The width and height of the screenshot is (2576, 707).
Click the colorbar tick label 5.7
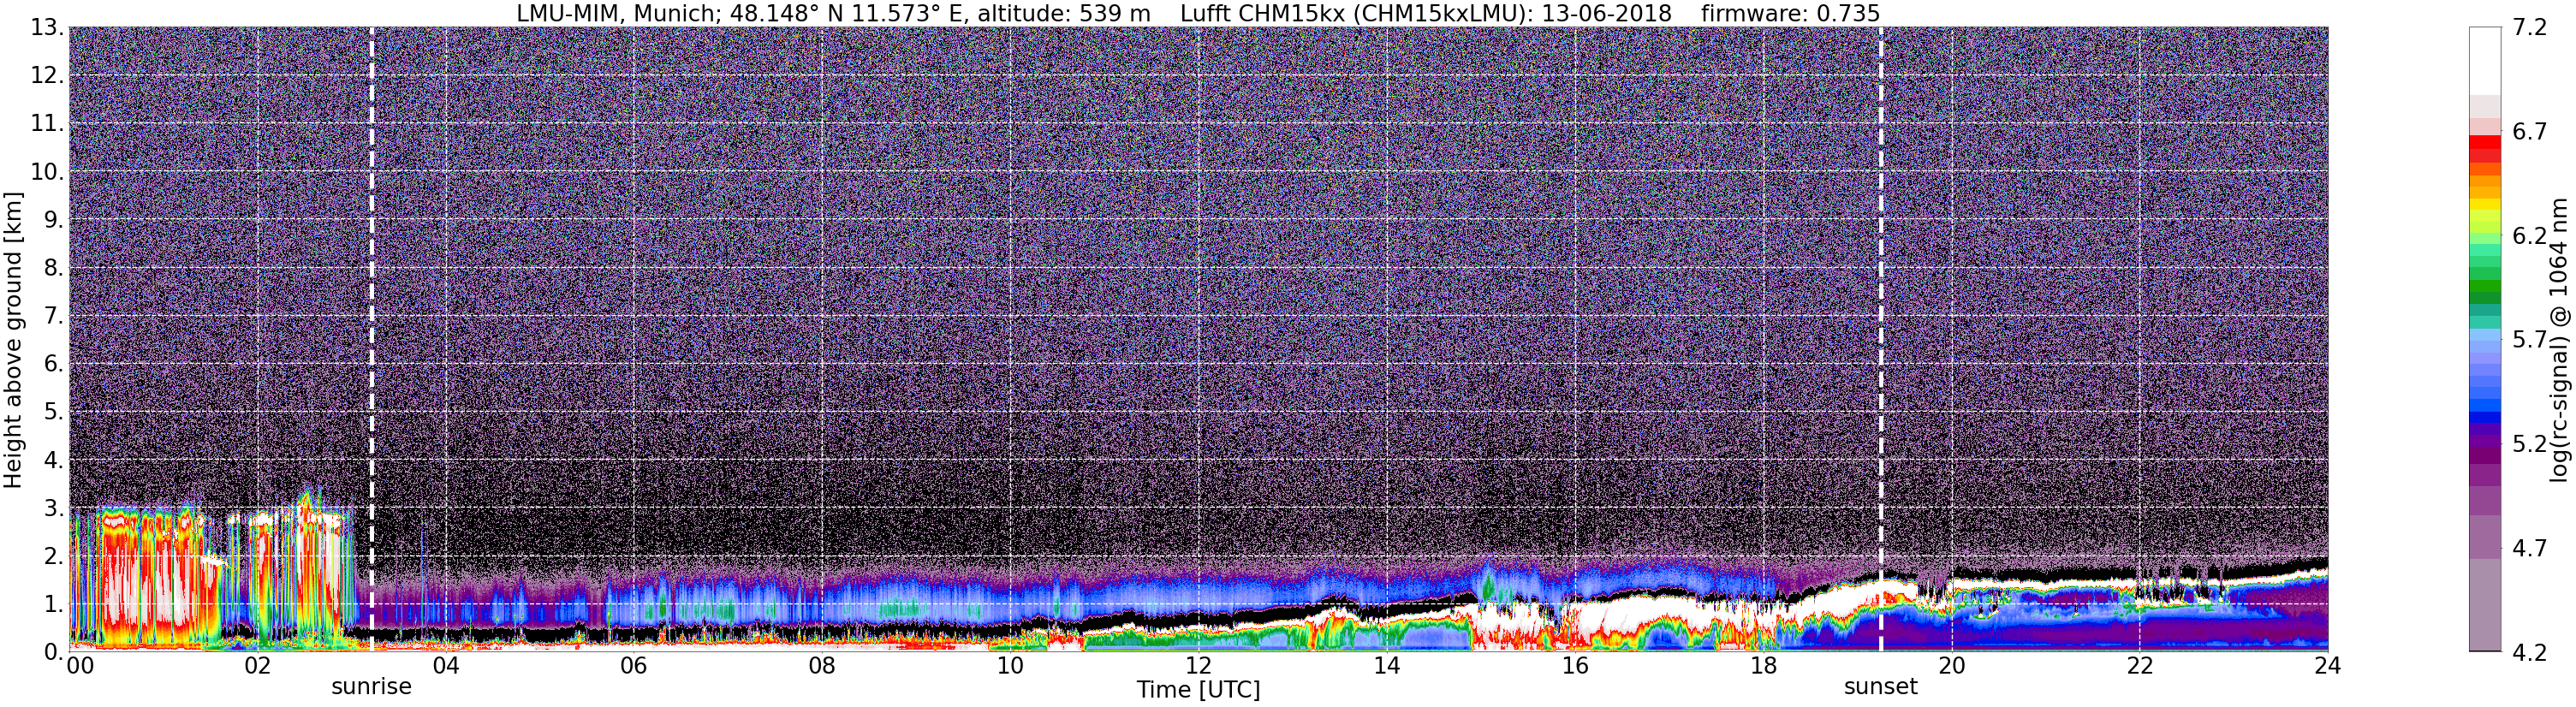pyautogui.click(x=2530, y=339)
